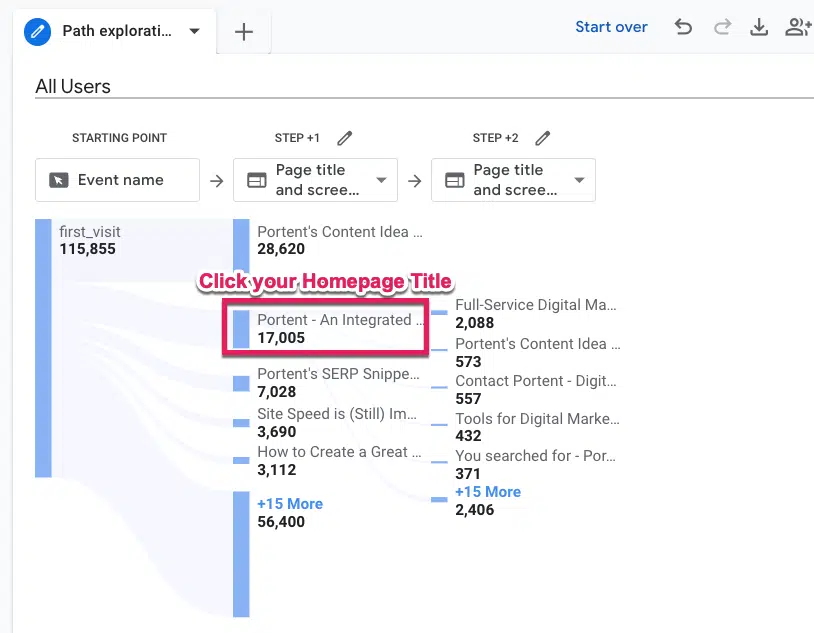This screenshot has height=633, width=814.
Task: Click the Start over link
Action: coord(611,27)
